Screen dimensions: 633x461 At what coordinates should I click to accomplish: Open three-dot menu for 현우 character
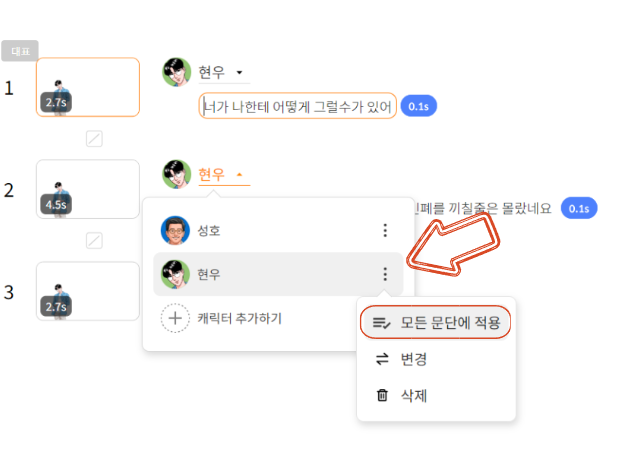pyautogui.click(x=385, y=274)
